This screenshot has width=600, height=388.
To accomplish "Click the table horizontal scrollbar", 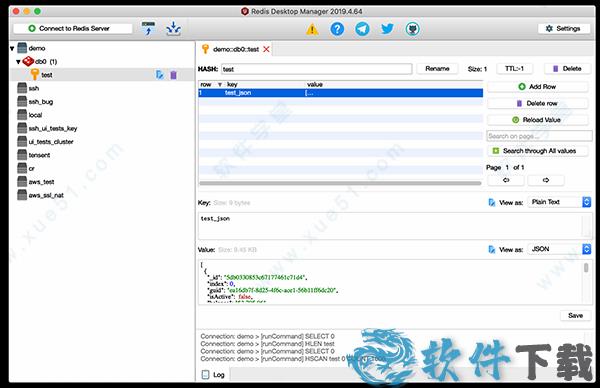I will pos(340,183).
